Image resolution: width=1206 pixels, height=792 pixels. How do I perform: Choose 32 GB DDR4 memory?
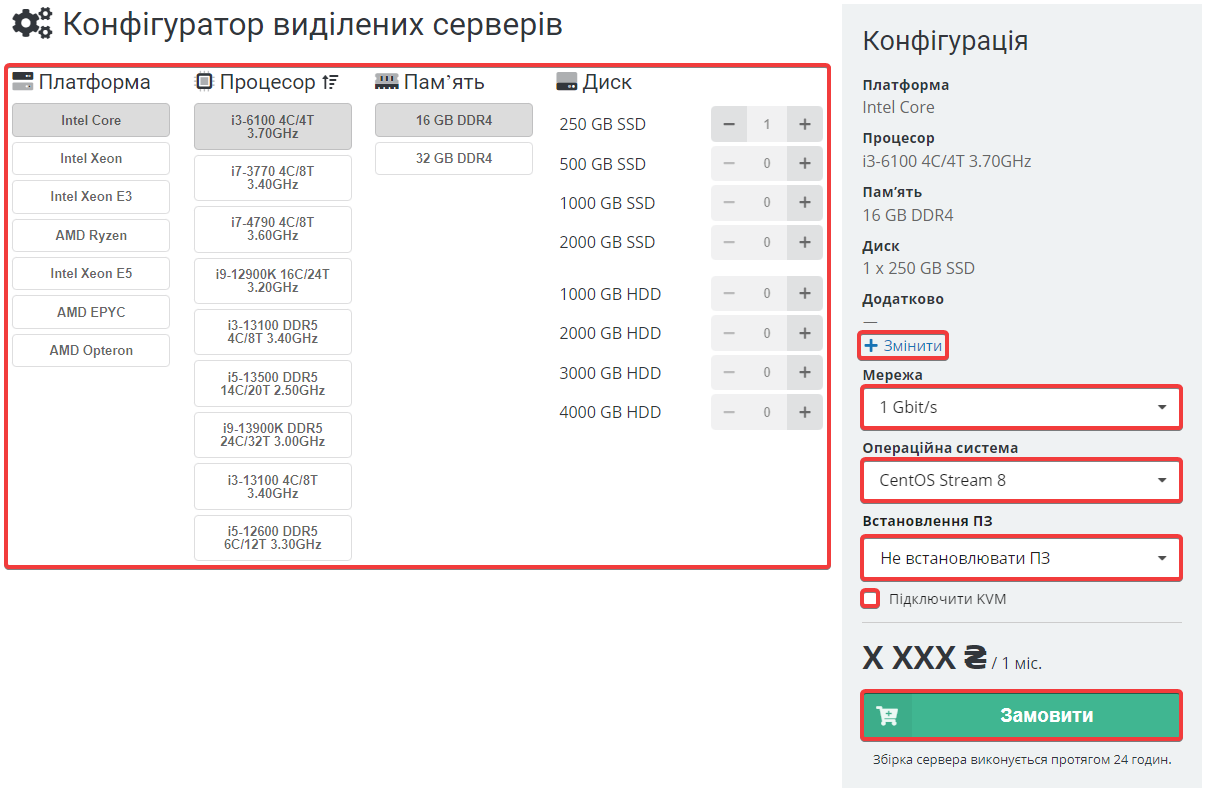click(x=454, y=159)
